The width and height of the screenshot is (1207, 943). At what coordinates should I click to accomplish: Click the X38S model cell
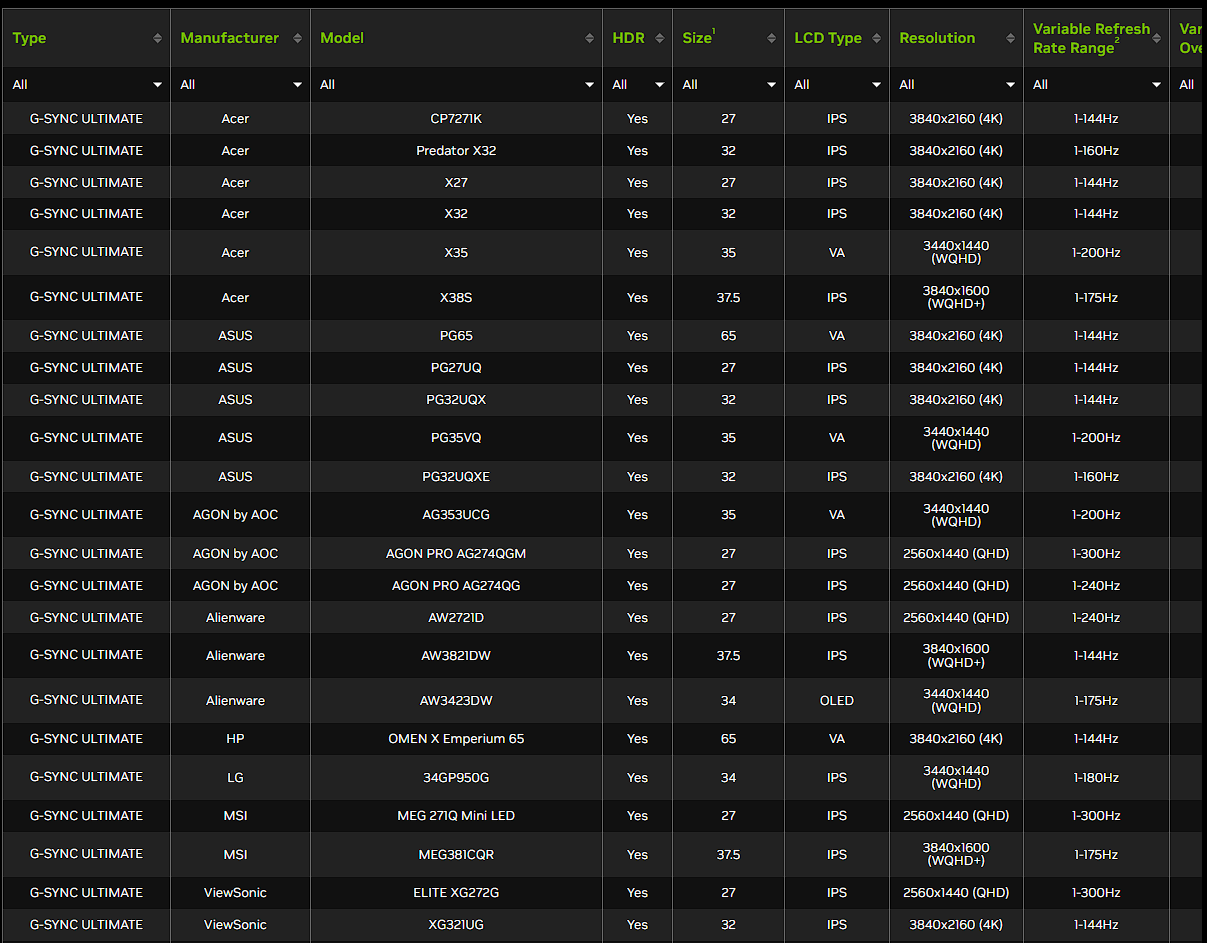457,298
